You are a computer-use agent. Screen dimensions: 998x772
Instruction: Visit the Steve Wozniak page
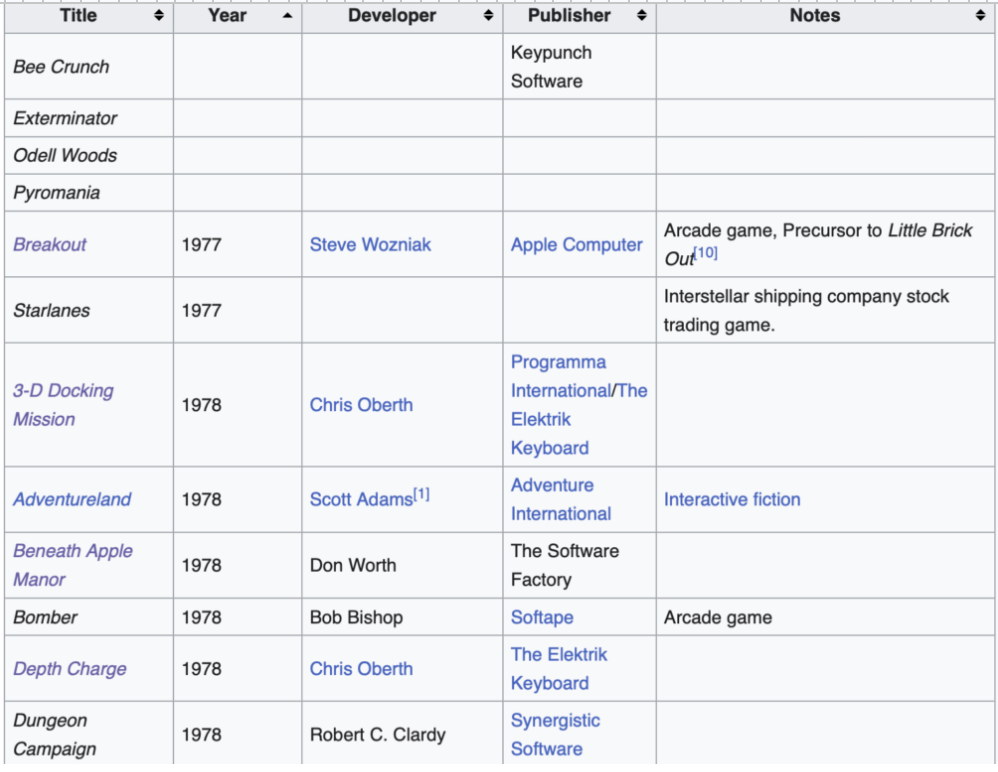click(x=370, y=244)
